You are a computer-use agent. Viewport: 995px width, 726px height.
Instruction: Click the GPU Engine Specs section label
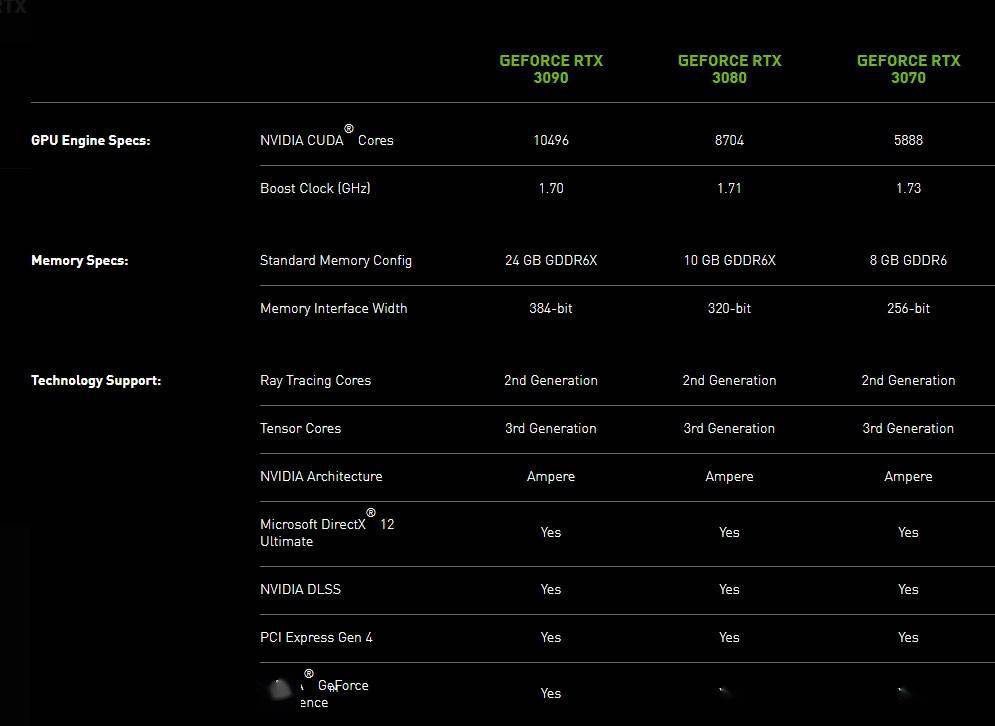point(90,141)
